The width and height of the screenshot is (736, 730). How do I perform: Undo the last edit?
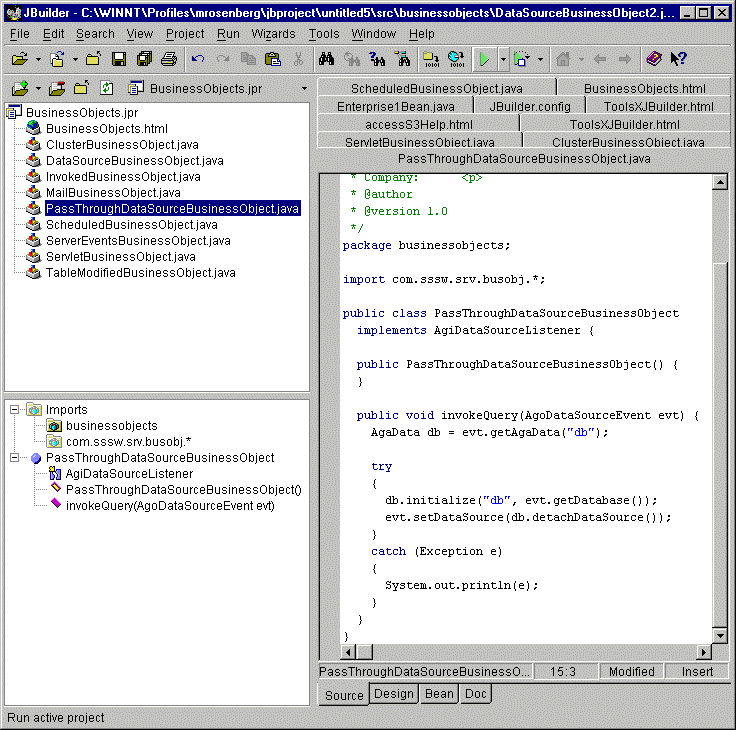pos(198,59)
